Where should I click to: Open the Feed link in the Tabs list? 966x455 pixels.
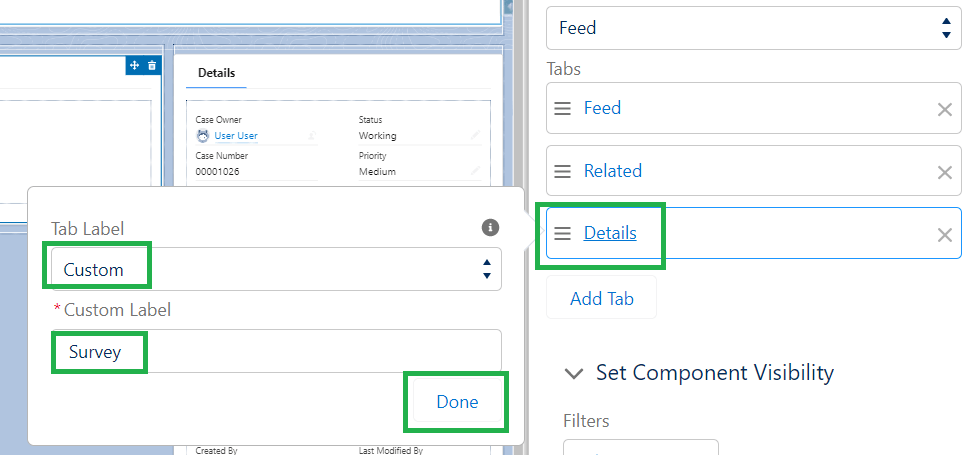pos(602,108)
